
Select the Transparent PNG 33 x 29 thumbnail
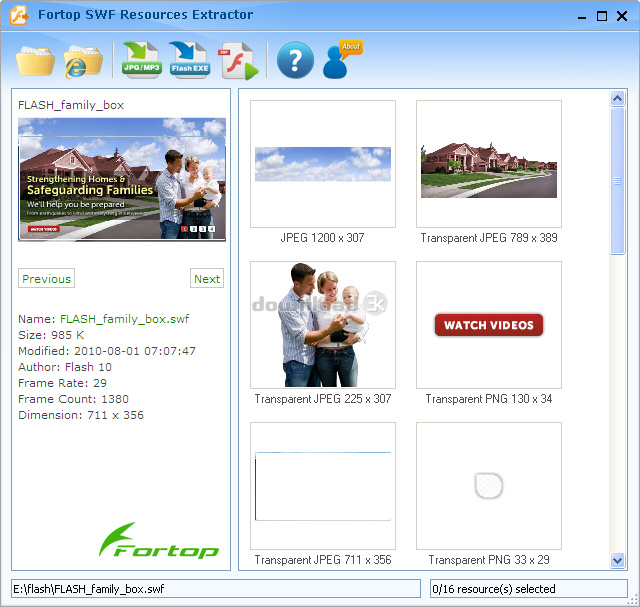click(x=489, y=486)
